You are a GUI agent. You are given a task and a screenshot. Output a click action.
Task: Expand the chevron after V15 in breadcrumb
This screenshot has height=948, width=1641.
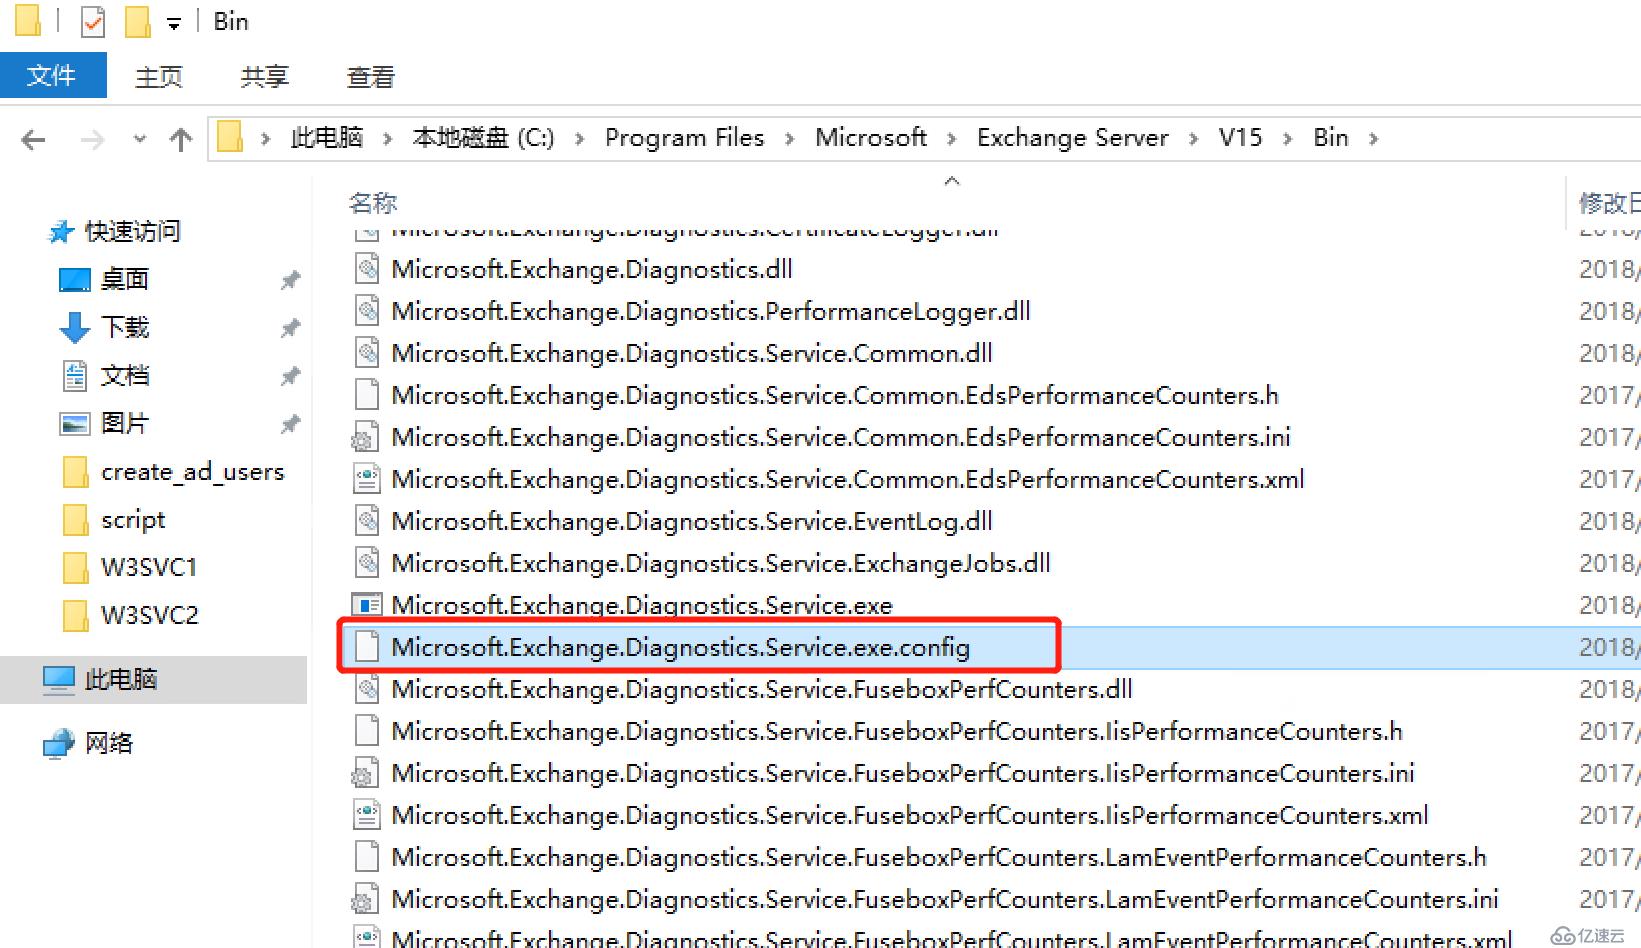pos(1287,139)
